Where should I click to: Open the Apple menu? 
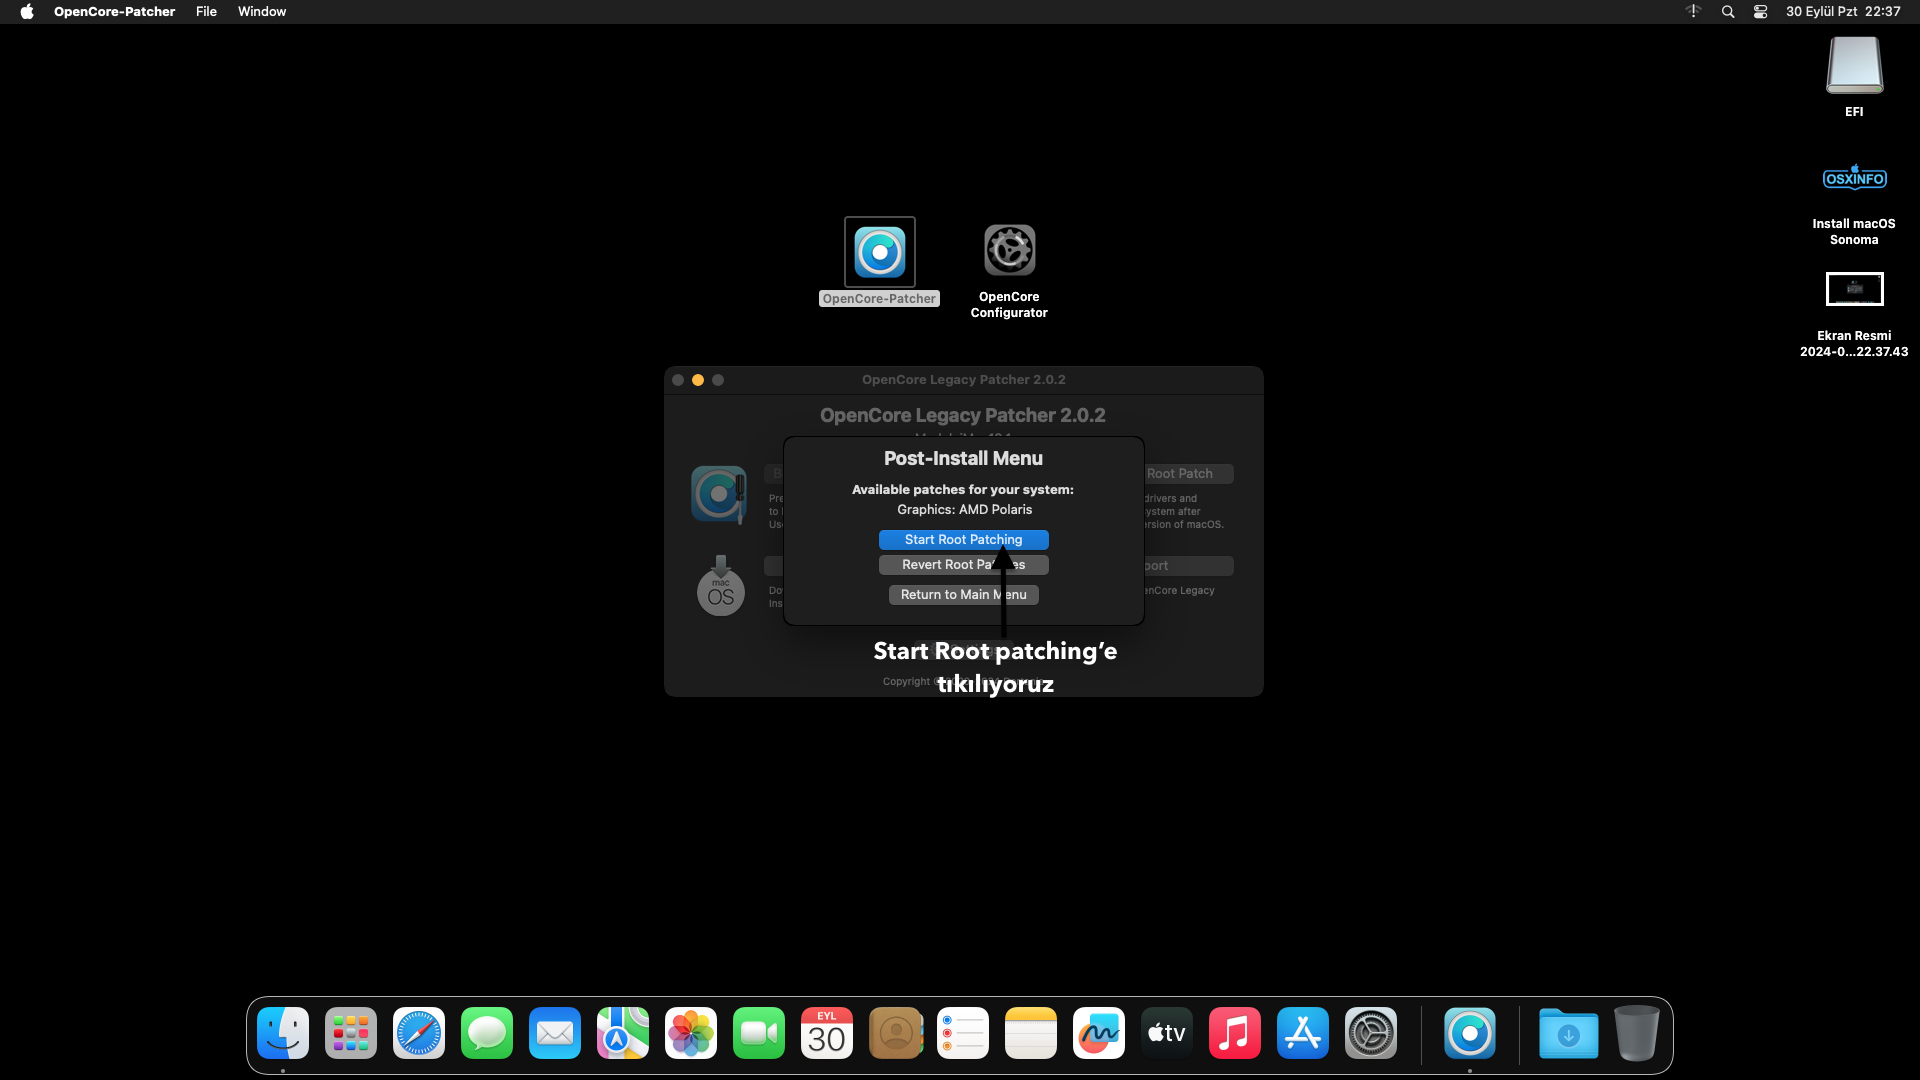click(27, 12)
